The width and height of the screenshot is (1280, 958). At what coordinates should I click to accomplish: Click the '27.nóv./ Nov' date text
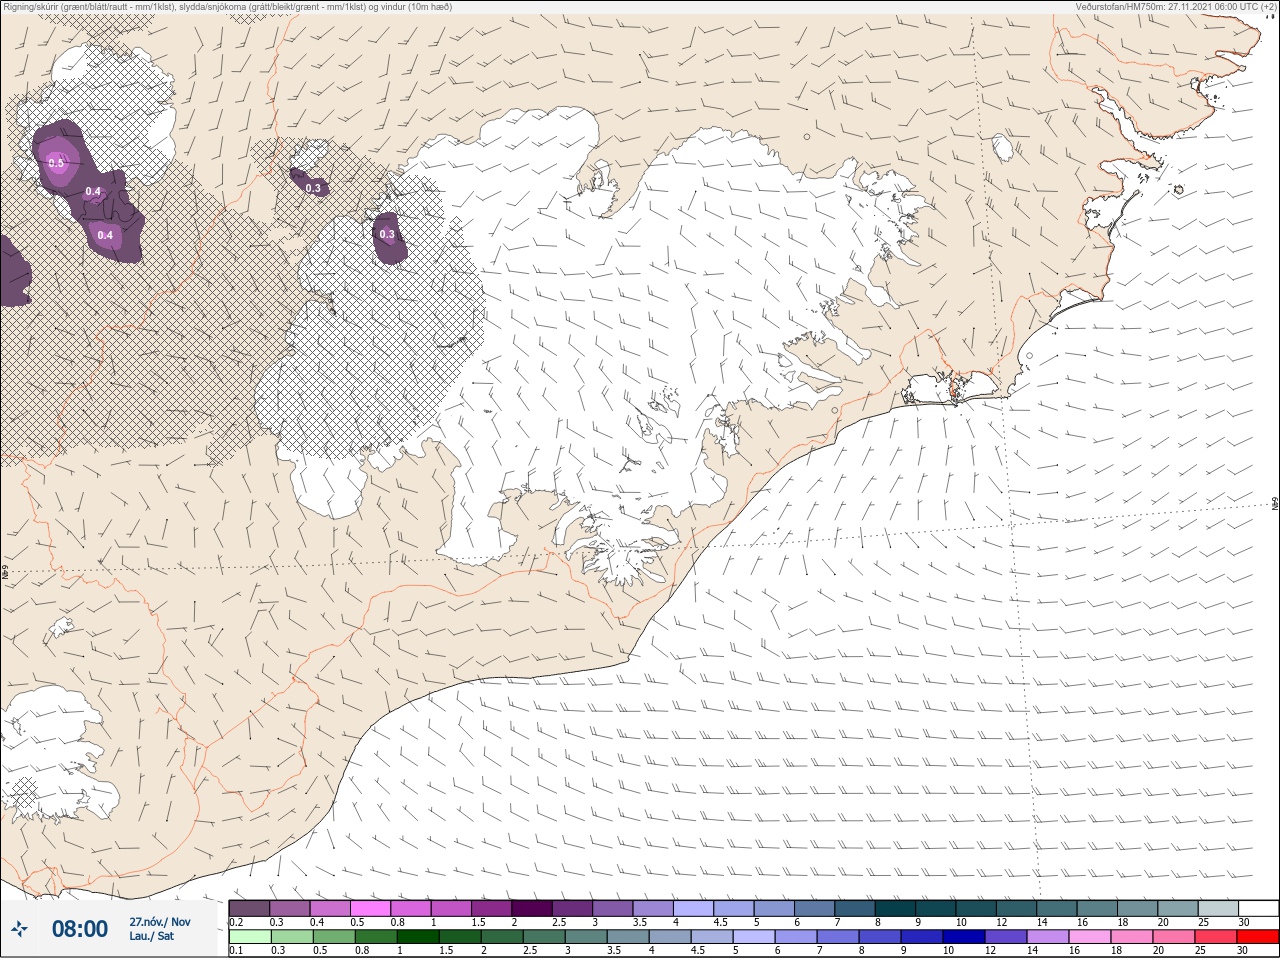coord(160,922)
